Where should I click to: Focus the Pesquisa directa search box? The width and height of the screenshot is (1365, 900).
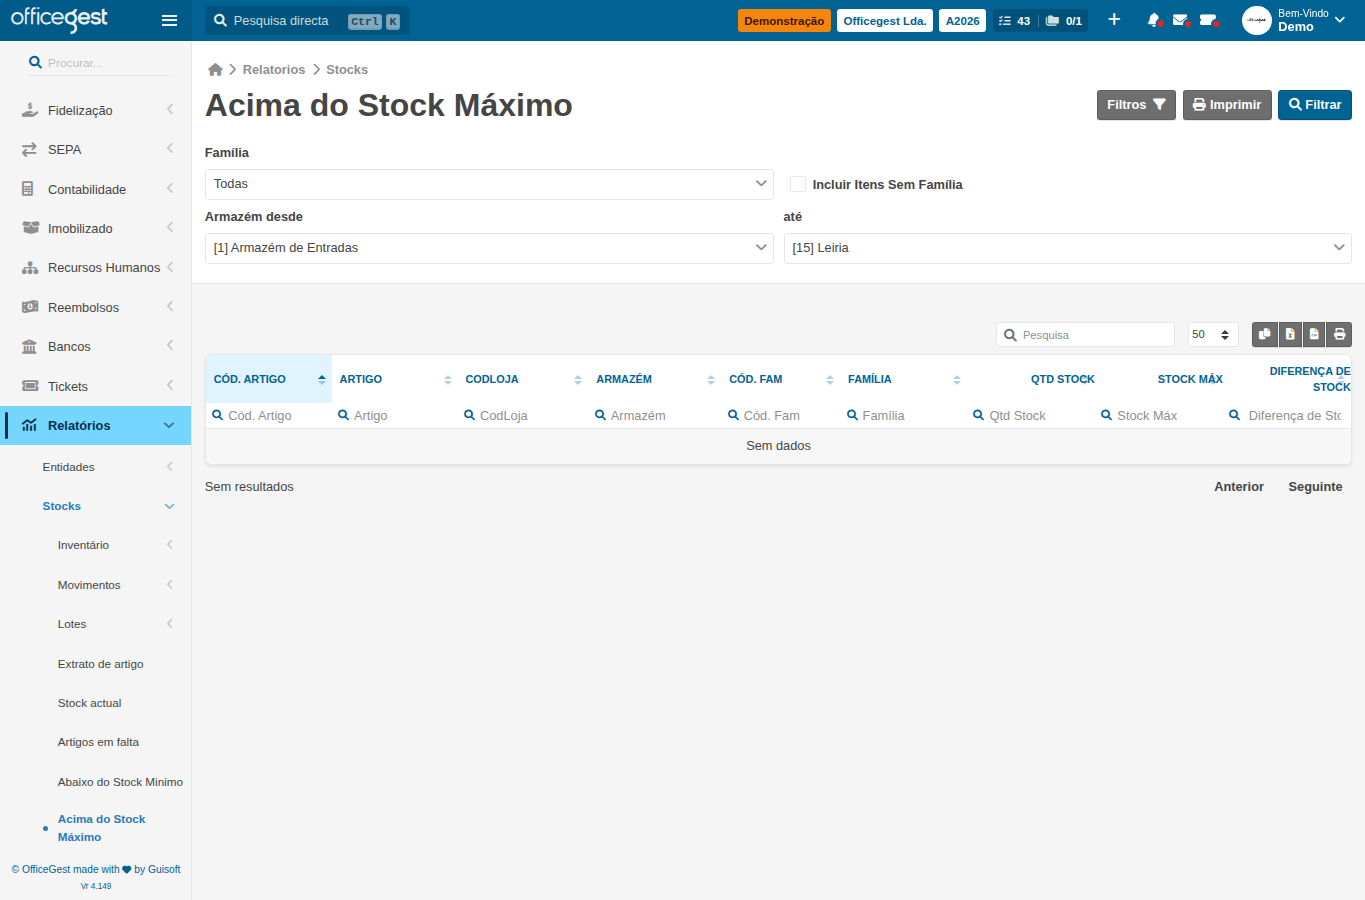307,20
